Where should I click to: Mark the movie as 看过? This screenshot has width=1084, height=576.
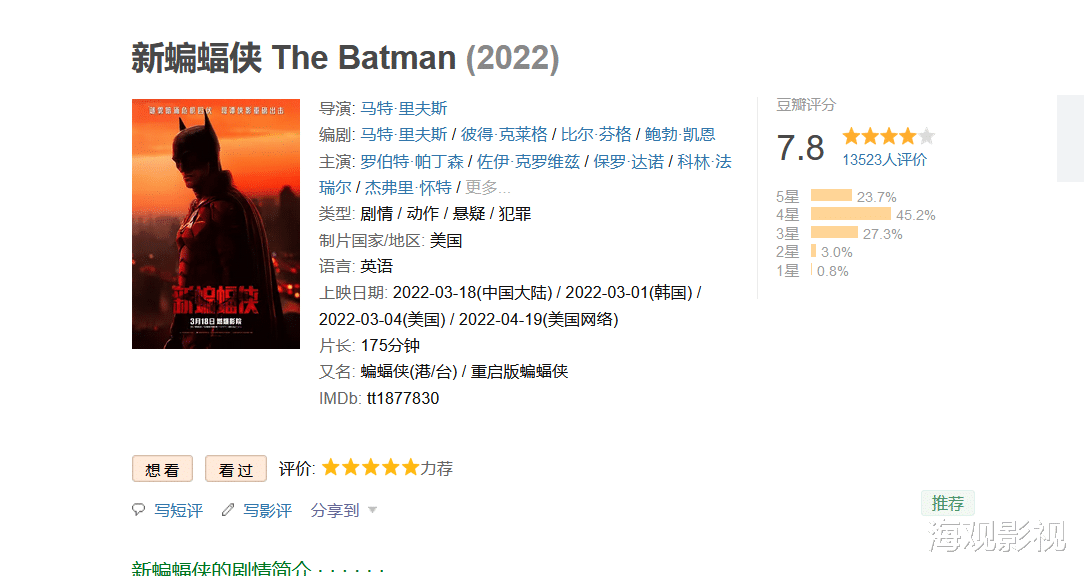click(236, 469)
